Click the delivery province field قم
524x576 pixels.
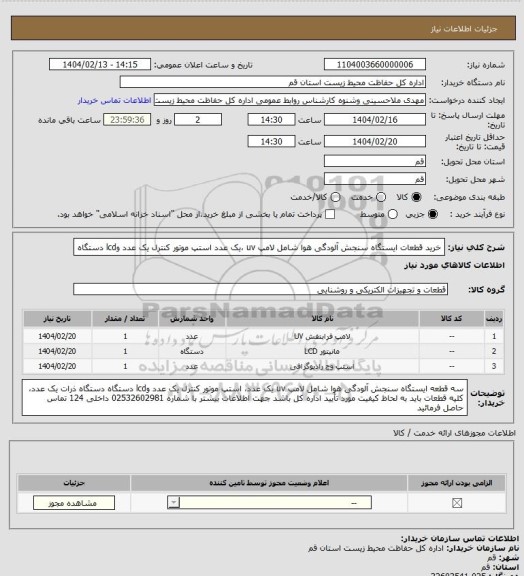375,161
